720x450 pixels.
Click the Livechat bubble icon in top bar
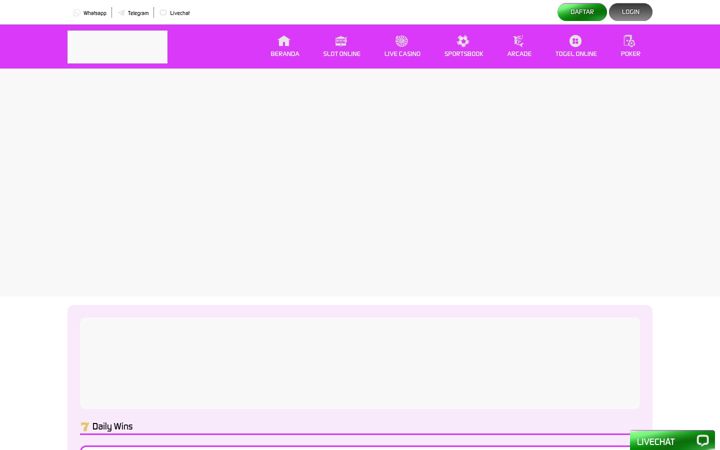pyautogui.click(x=163, y=12)
